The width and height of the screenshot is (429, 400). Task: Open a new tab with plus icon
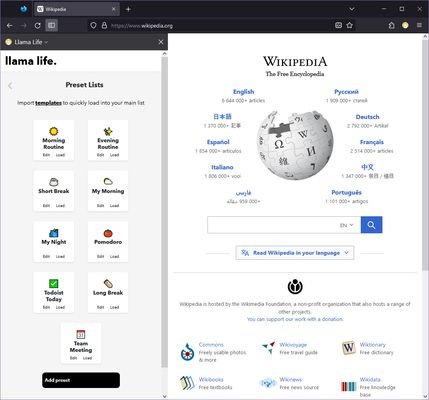[x=128, y=9]
